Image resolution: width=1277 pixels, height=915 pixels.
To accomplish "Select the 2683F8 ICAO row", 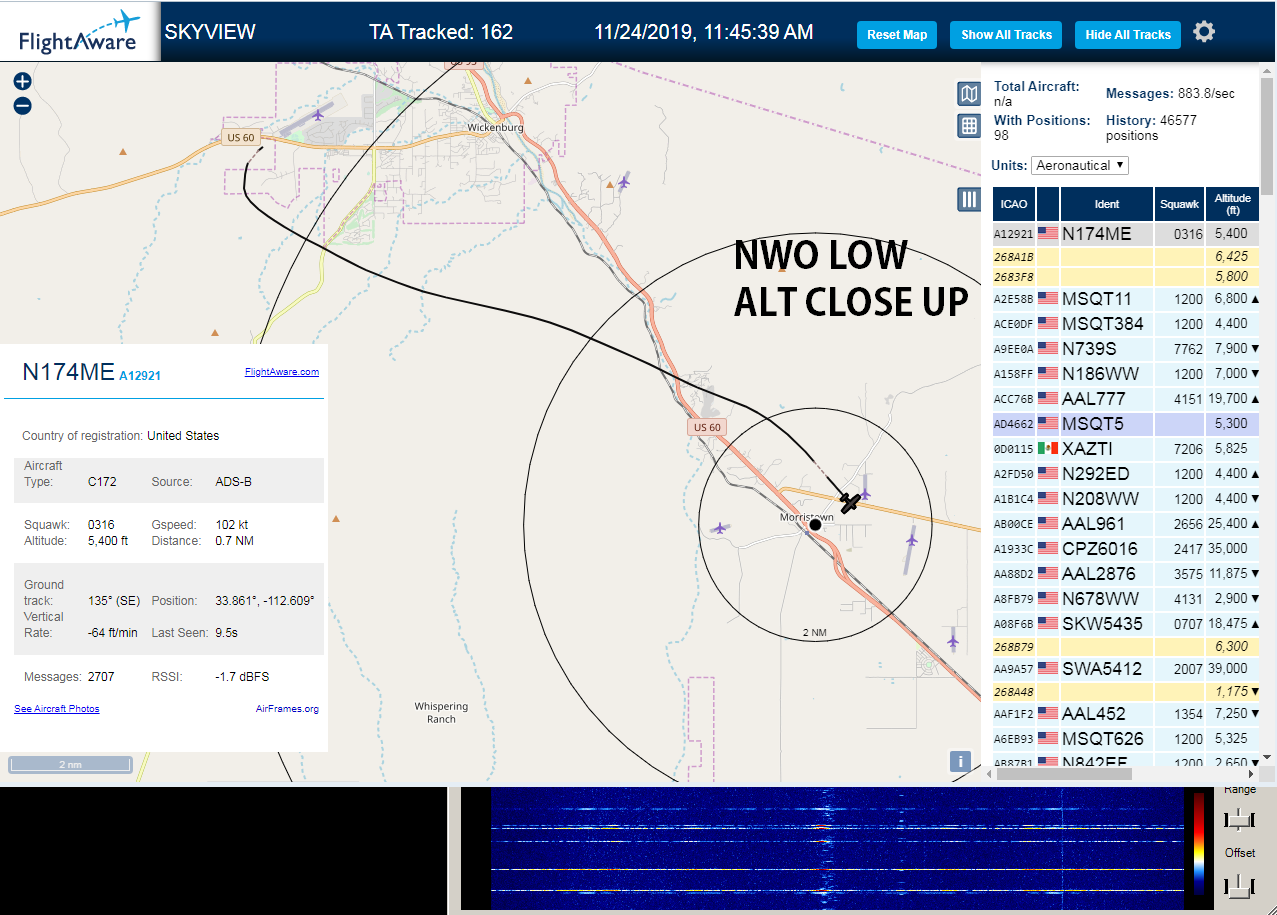I will [1126, 277].
